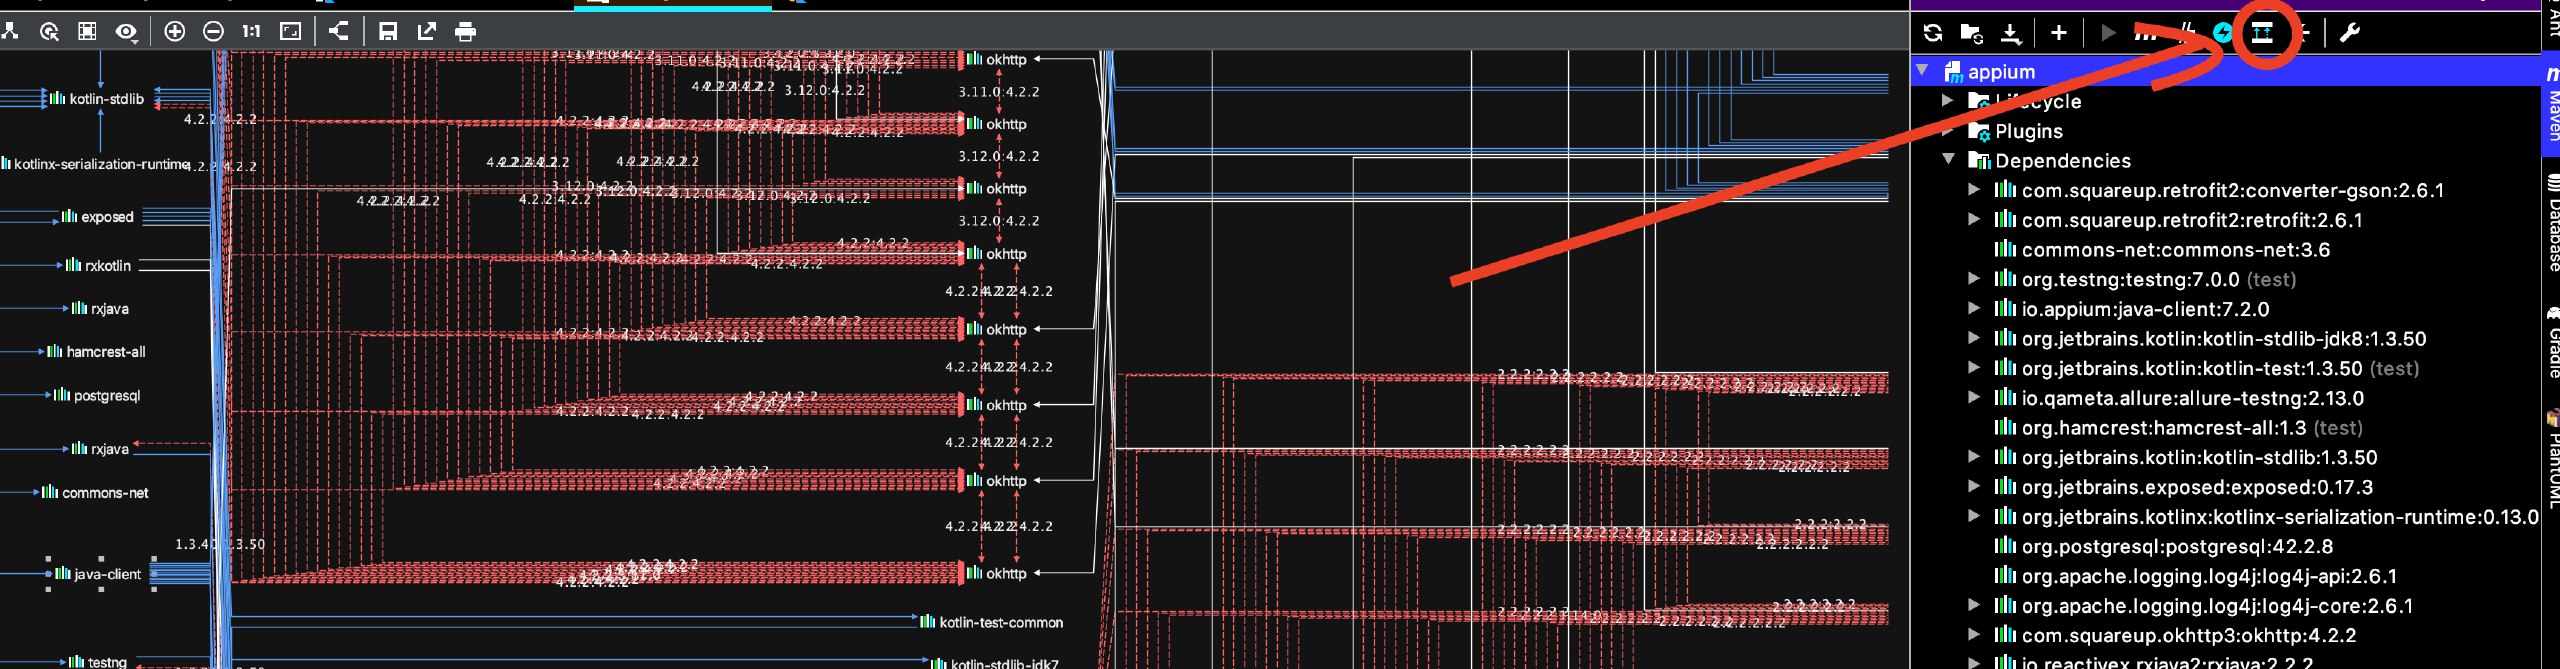Click the tree-structure icon in diagram toolbar

click(x=11, y=32)
